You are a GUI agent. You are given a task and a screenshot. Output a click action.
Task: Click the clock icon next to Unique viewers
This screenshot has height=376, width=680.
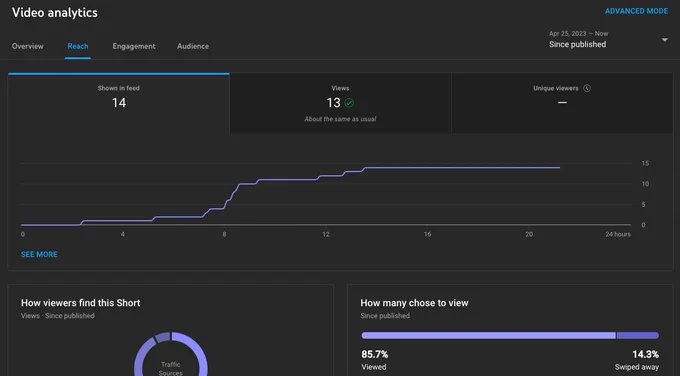(x=587, y=88)
